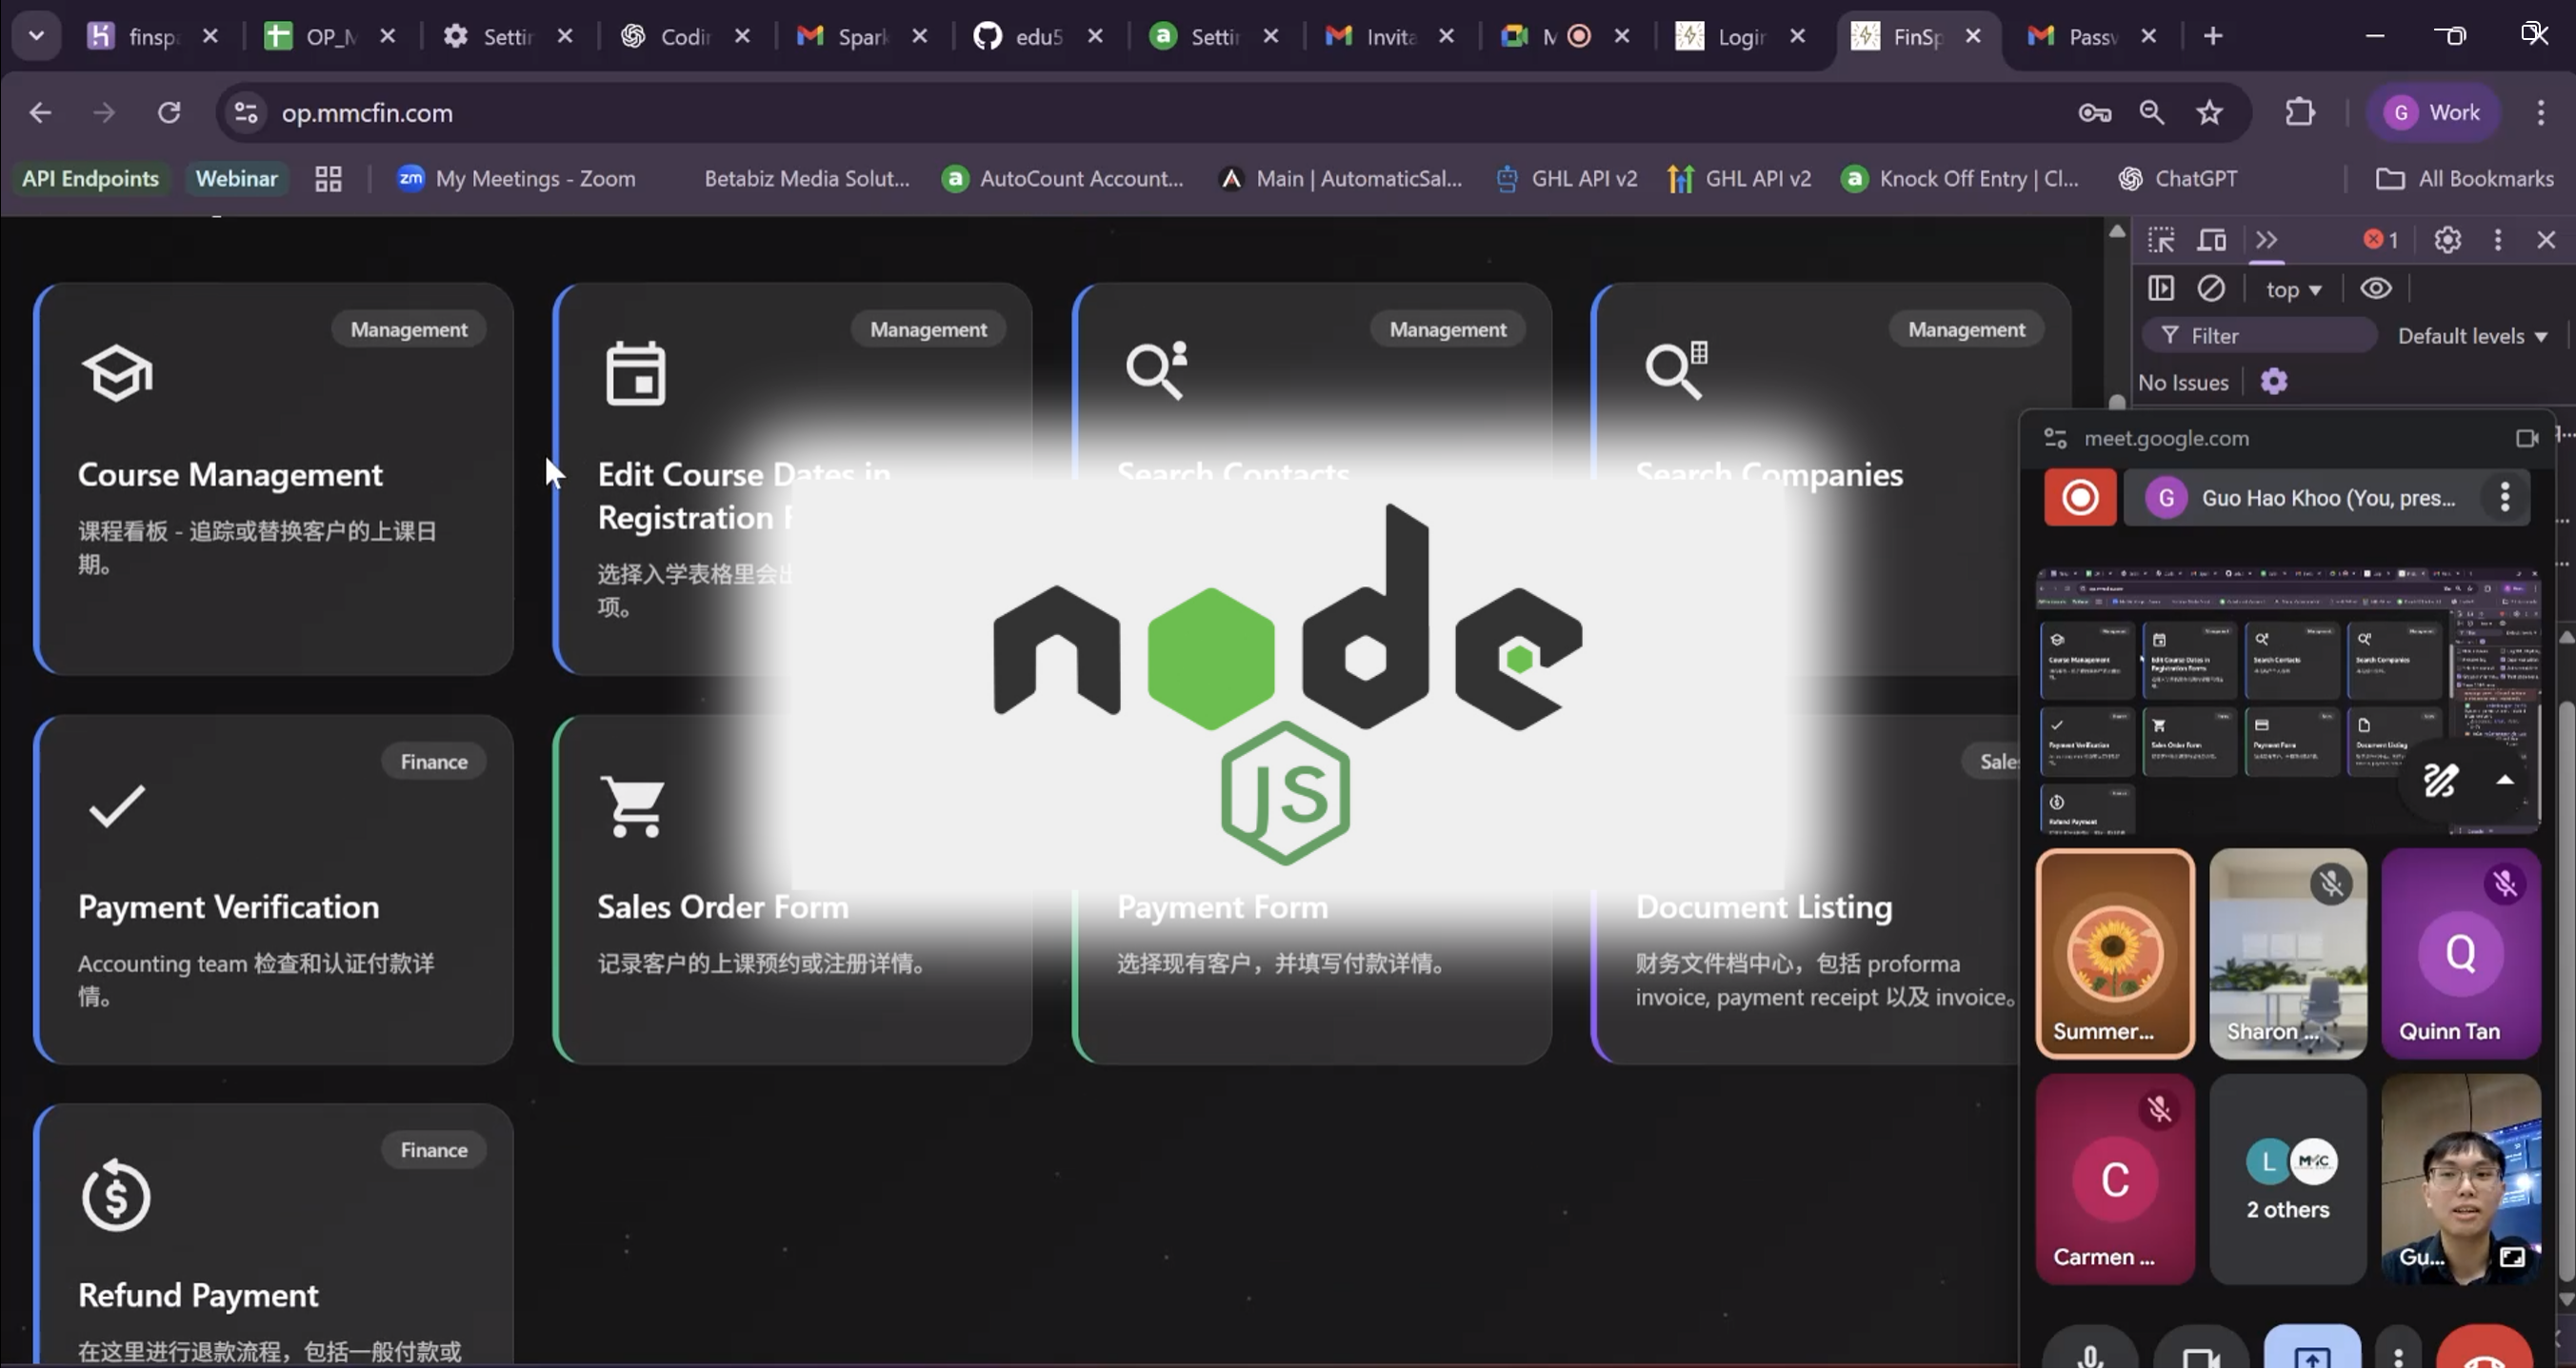
Task: Open the Chrome three-dot menu
Action: pos(2540,113)
